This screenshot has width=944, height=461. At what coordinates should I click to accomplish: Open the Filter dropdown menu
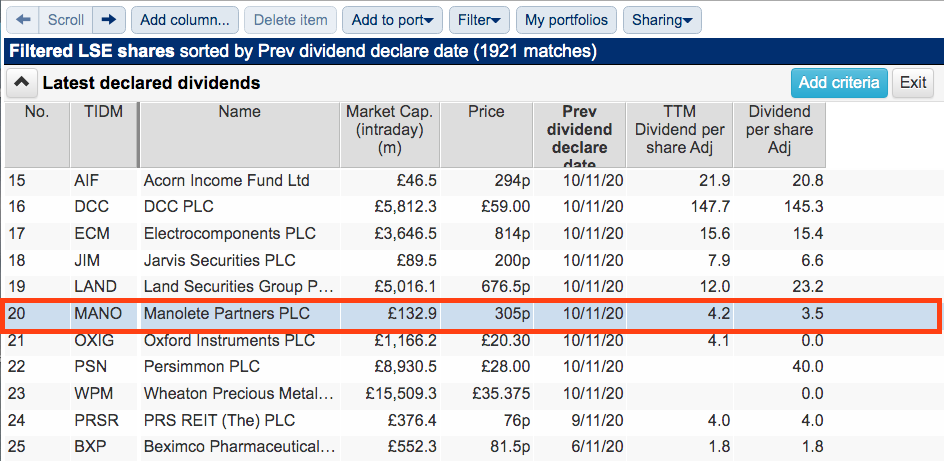click(479, 20)
